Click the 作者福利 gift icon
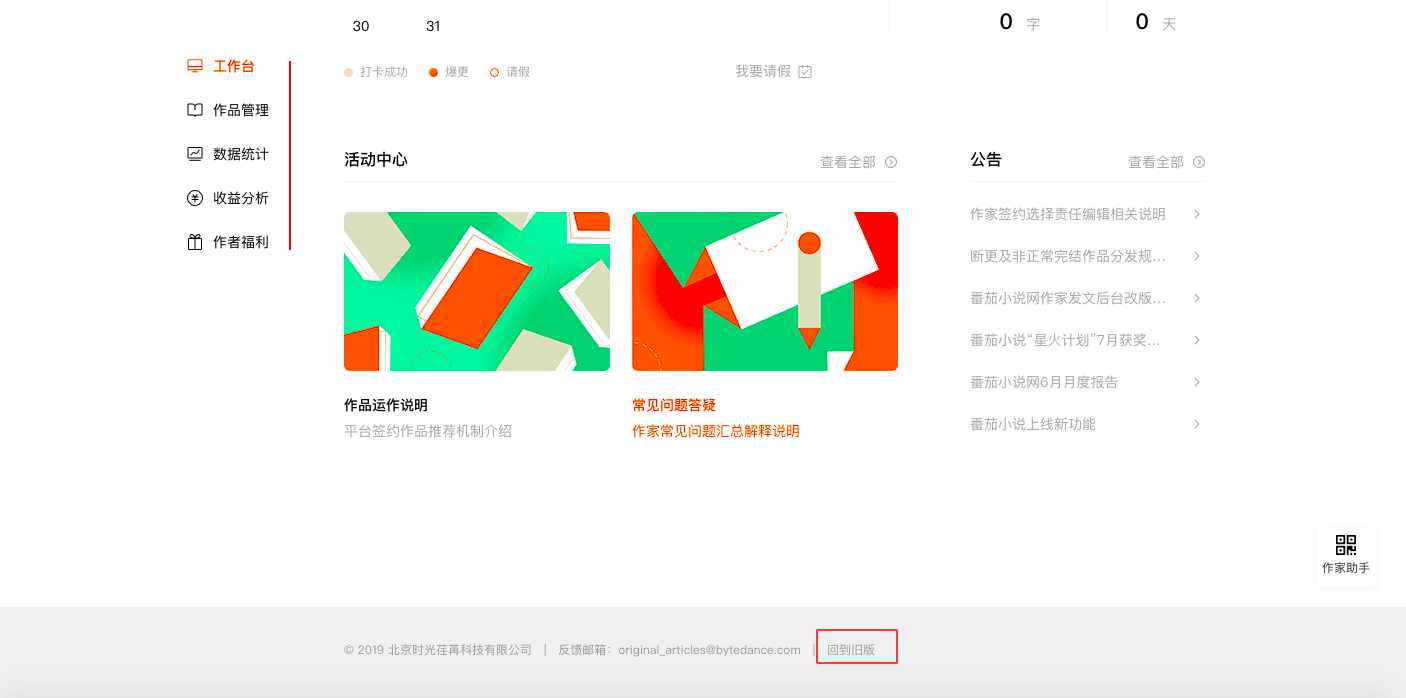This screenshot has width=1406, height=698. [195, 242]
